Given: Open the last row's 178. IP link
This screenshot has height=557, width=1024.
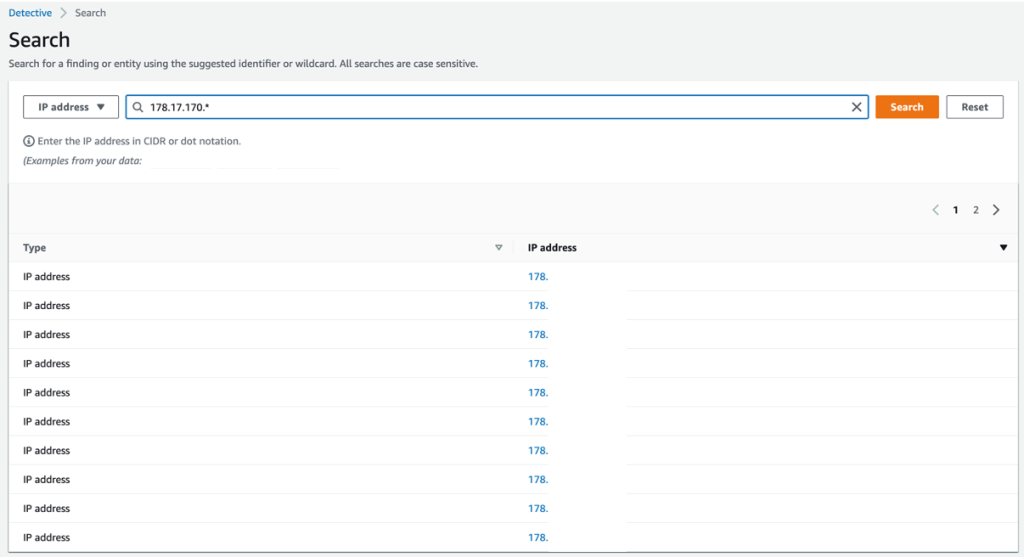Looking at the screenshot, I should pyautogui.click(x=538, y=537).
